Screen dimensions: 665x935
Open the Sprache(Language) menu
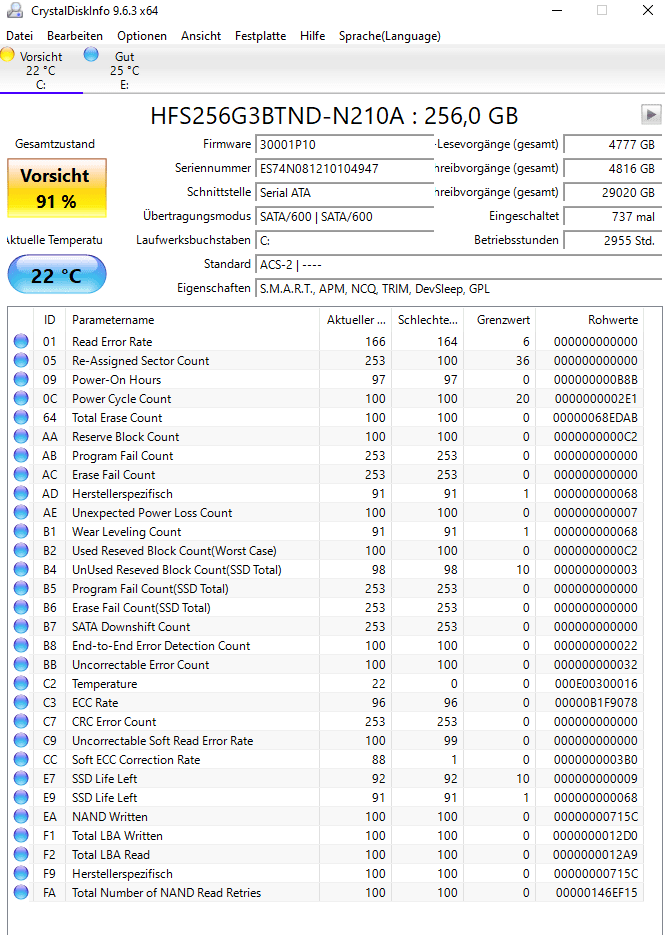pyautogui.click(x=390, y=36)
